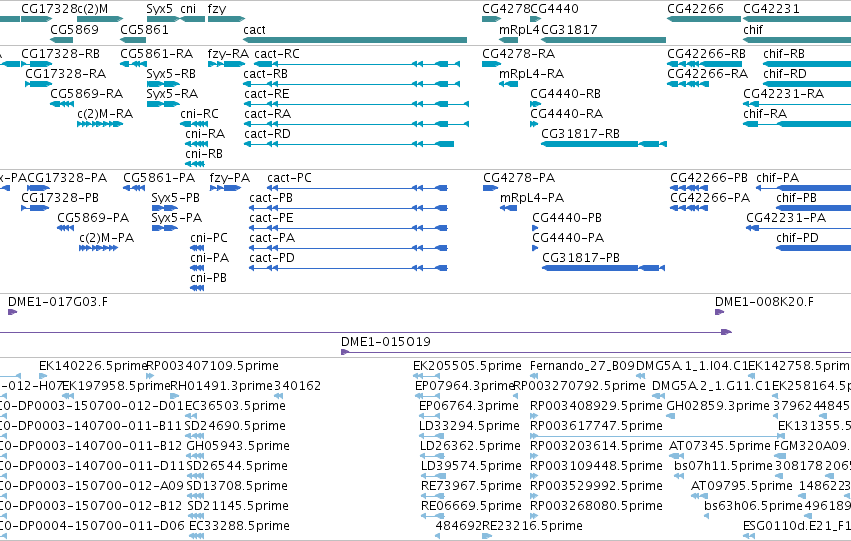Screen dimensions: 851x541
Task: Click the fzy gene name
Action: click(x=217, y=9)
